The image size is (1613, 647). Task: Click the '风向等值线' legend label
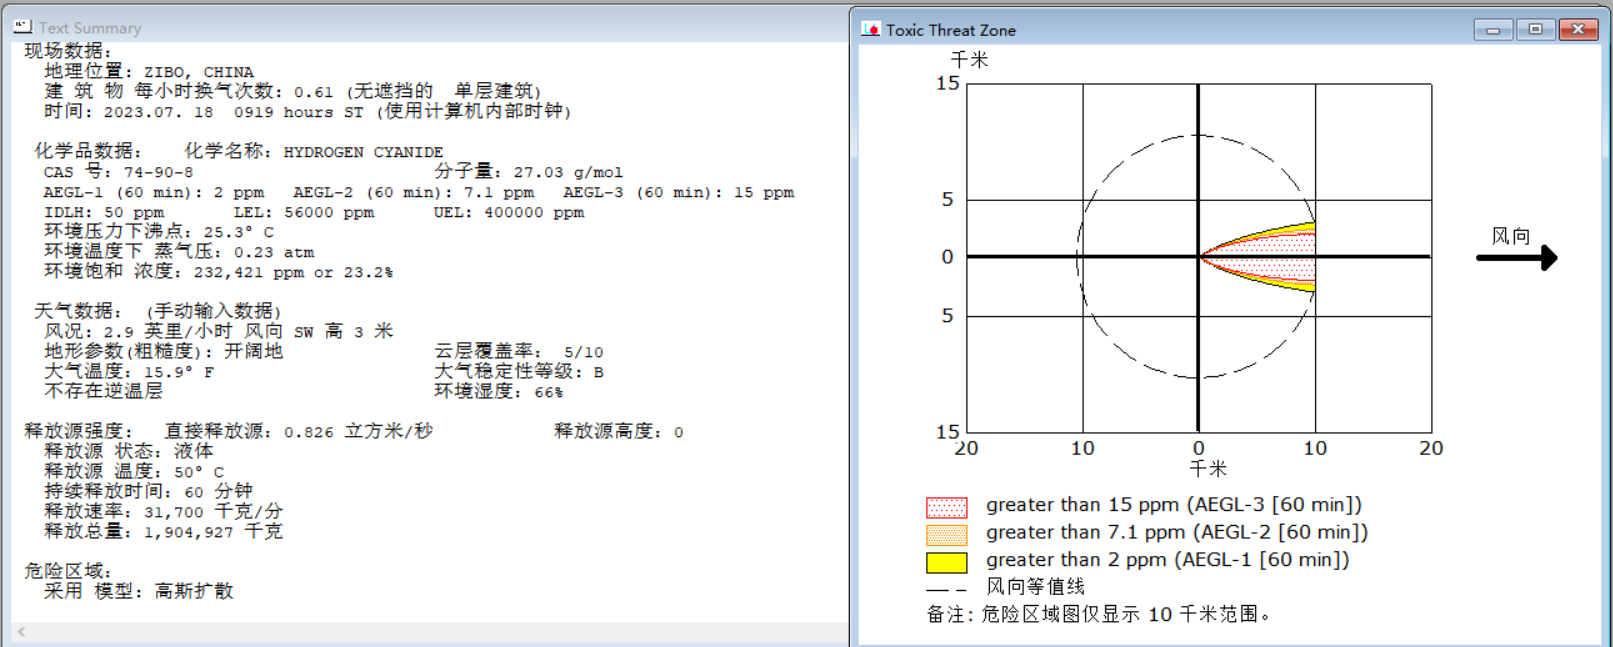pos(1035,586)
